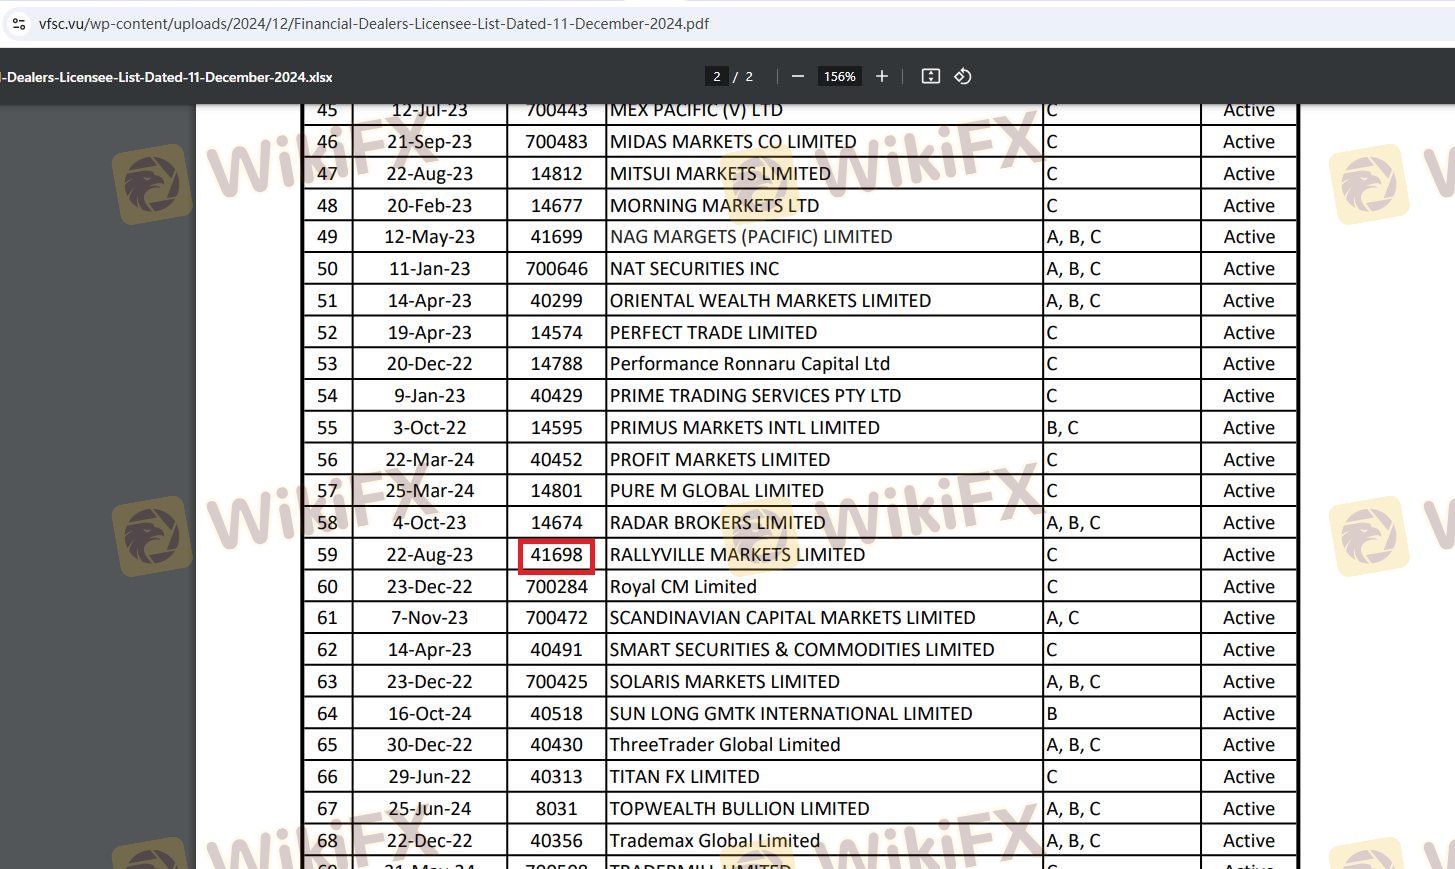This screenshot has width=1455, height=869.
Task: Rotate the PDF counterclockwise
Action: [963, 77]
